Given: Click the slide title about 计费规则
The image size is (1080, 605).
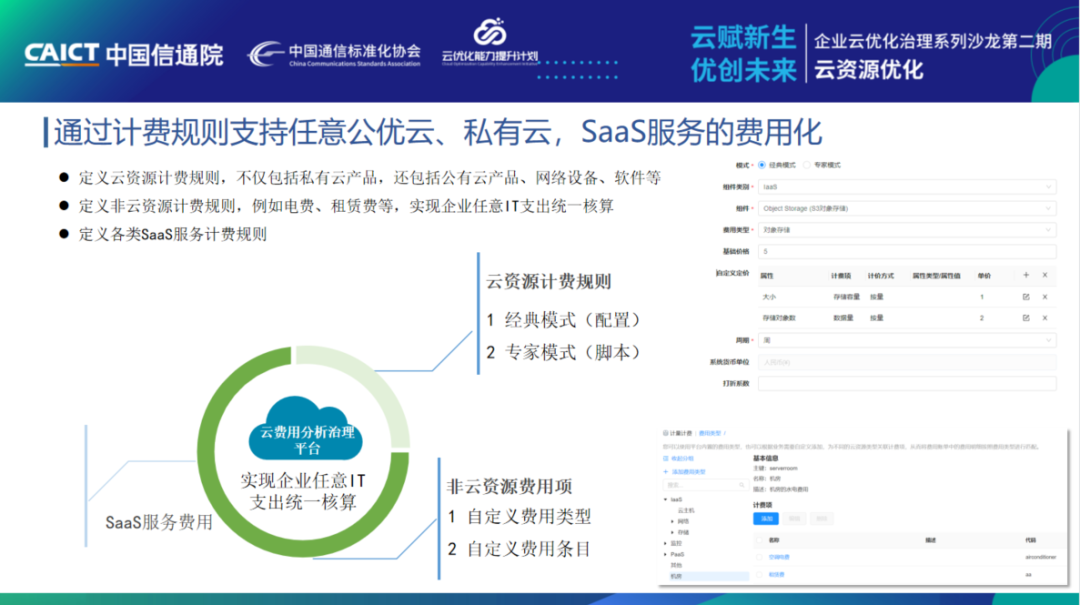Looking at the screenshot, I should [x=437, y=132].
